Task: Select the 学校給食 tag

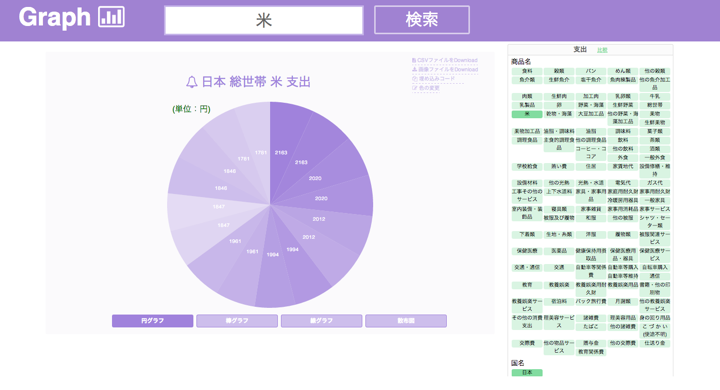Action: click(527, 166)
